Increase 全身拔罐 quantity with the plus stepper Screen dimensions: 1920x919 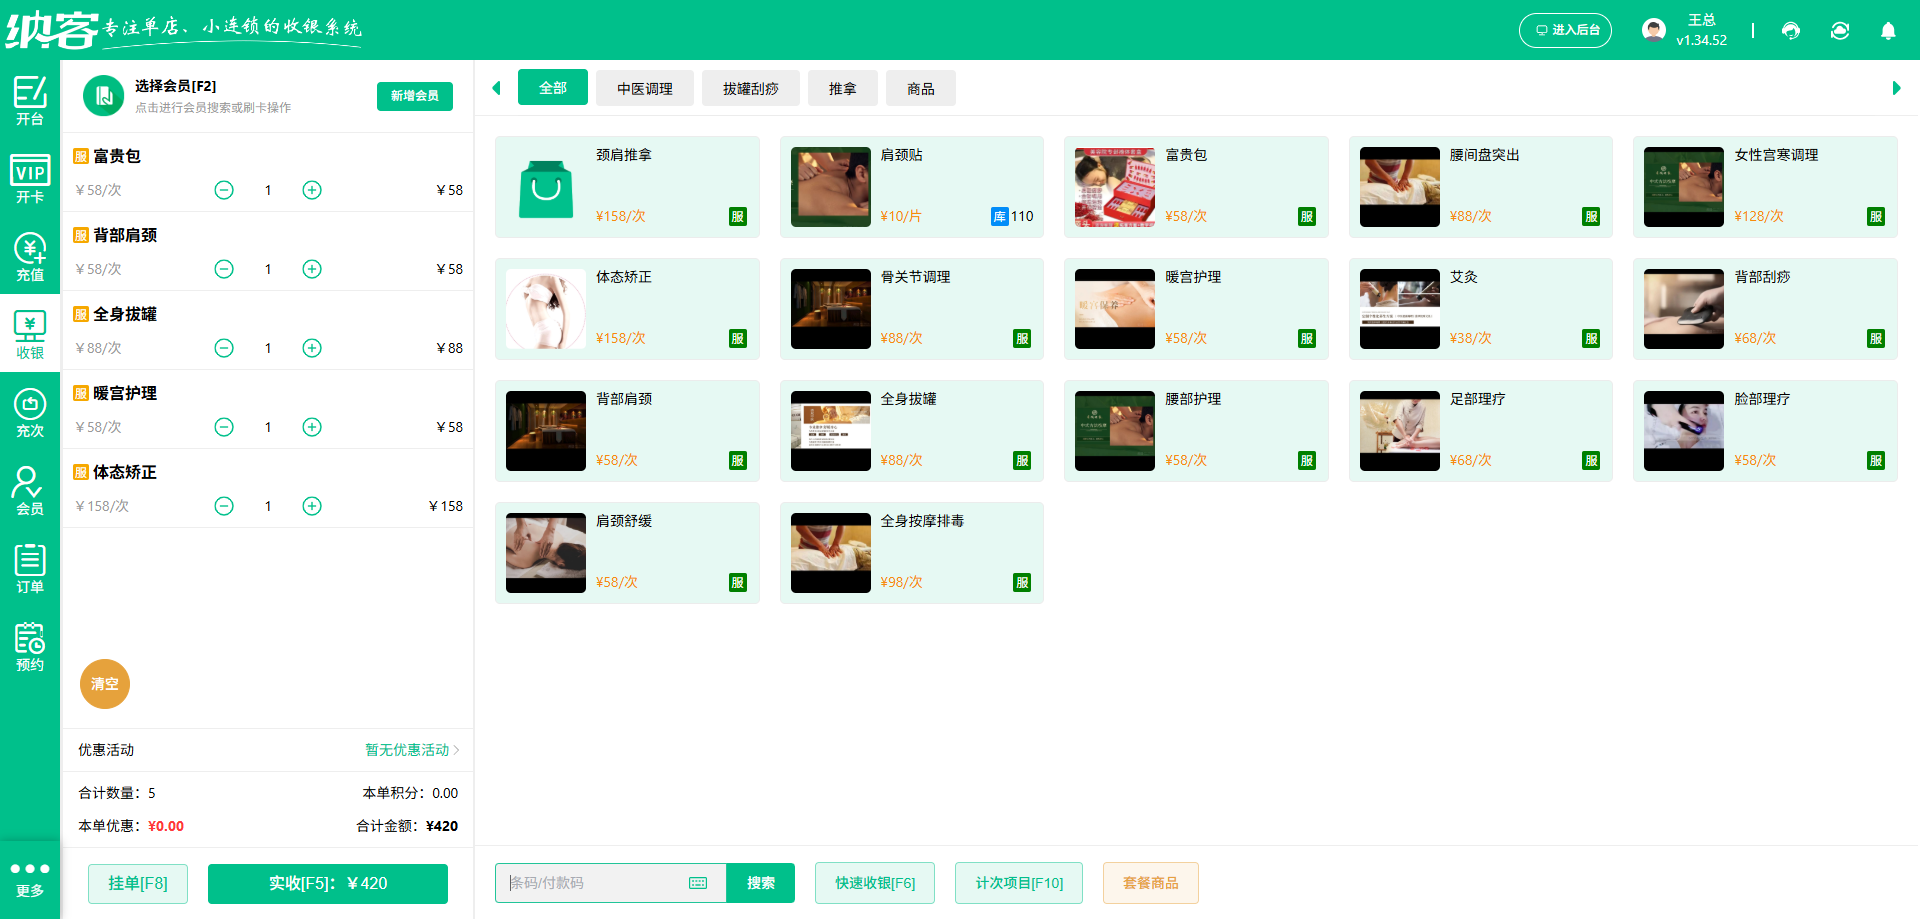(311, 348)
